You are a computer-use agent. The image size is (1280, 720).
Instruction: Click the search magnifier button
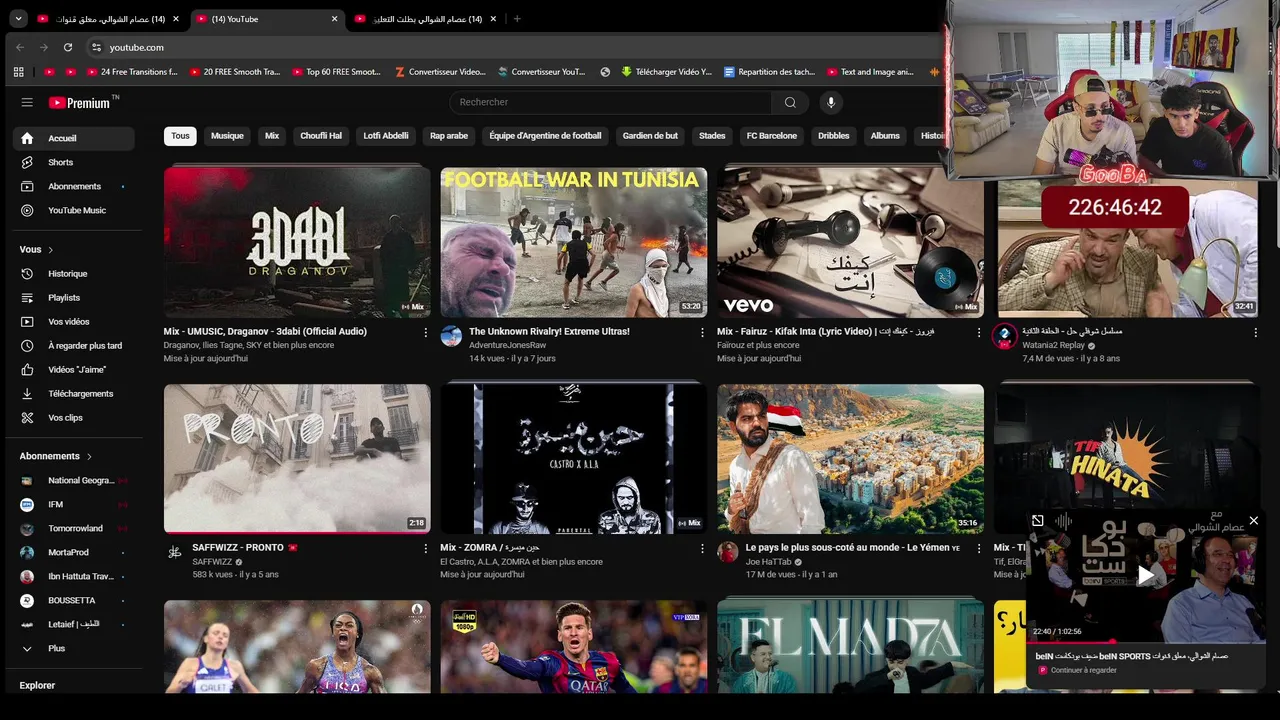pyautogui.click(x=790, y=102)
